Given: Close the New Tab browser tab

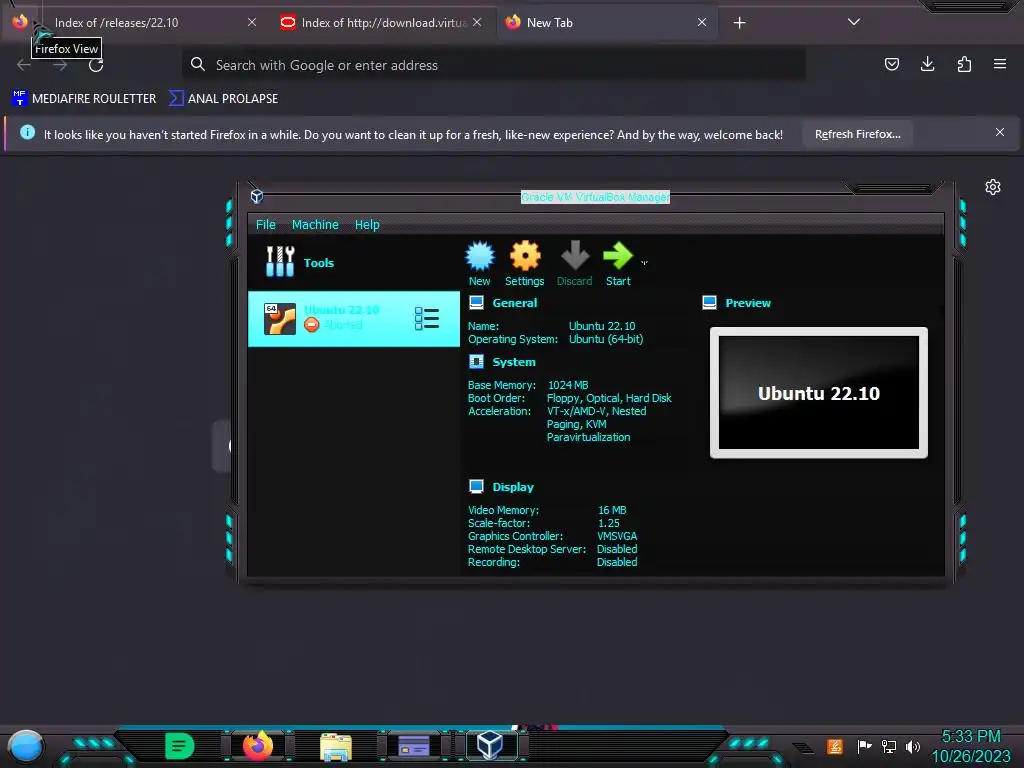Looking at the screenshot, I should click(702, 22).
